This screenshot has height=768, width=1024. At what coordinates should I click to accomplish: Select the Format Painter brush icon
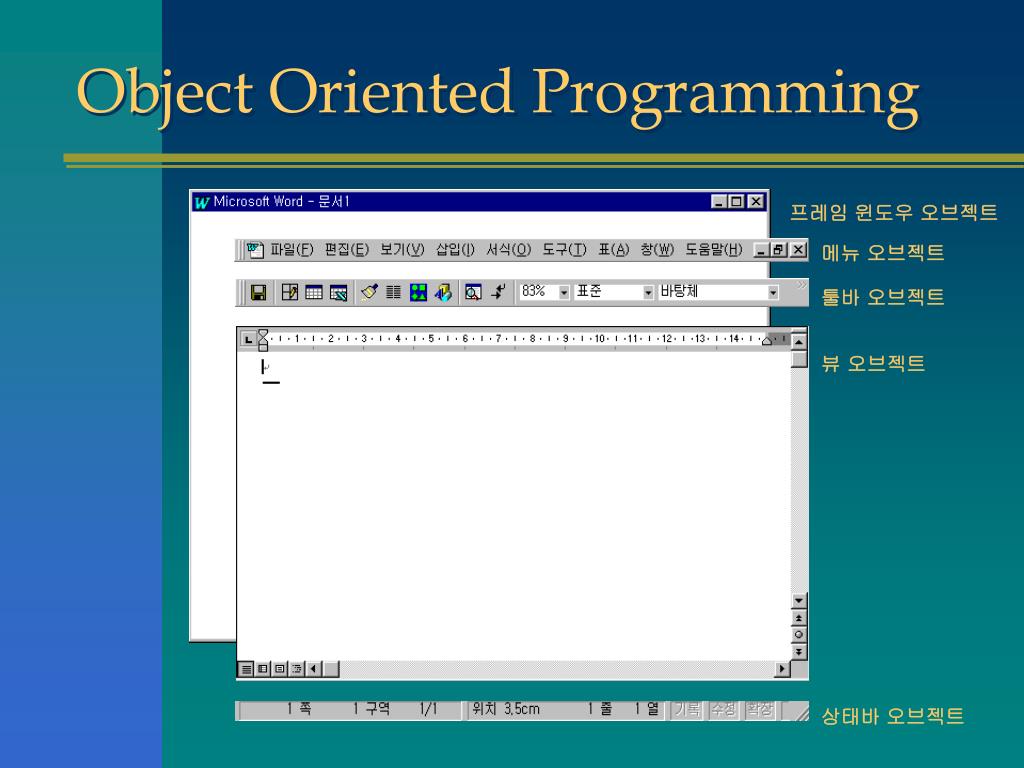coord(370,292)
